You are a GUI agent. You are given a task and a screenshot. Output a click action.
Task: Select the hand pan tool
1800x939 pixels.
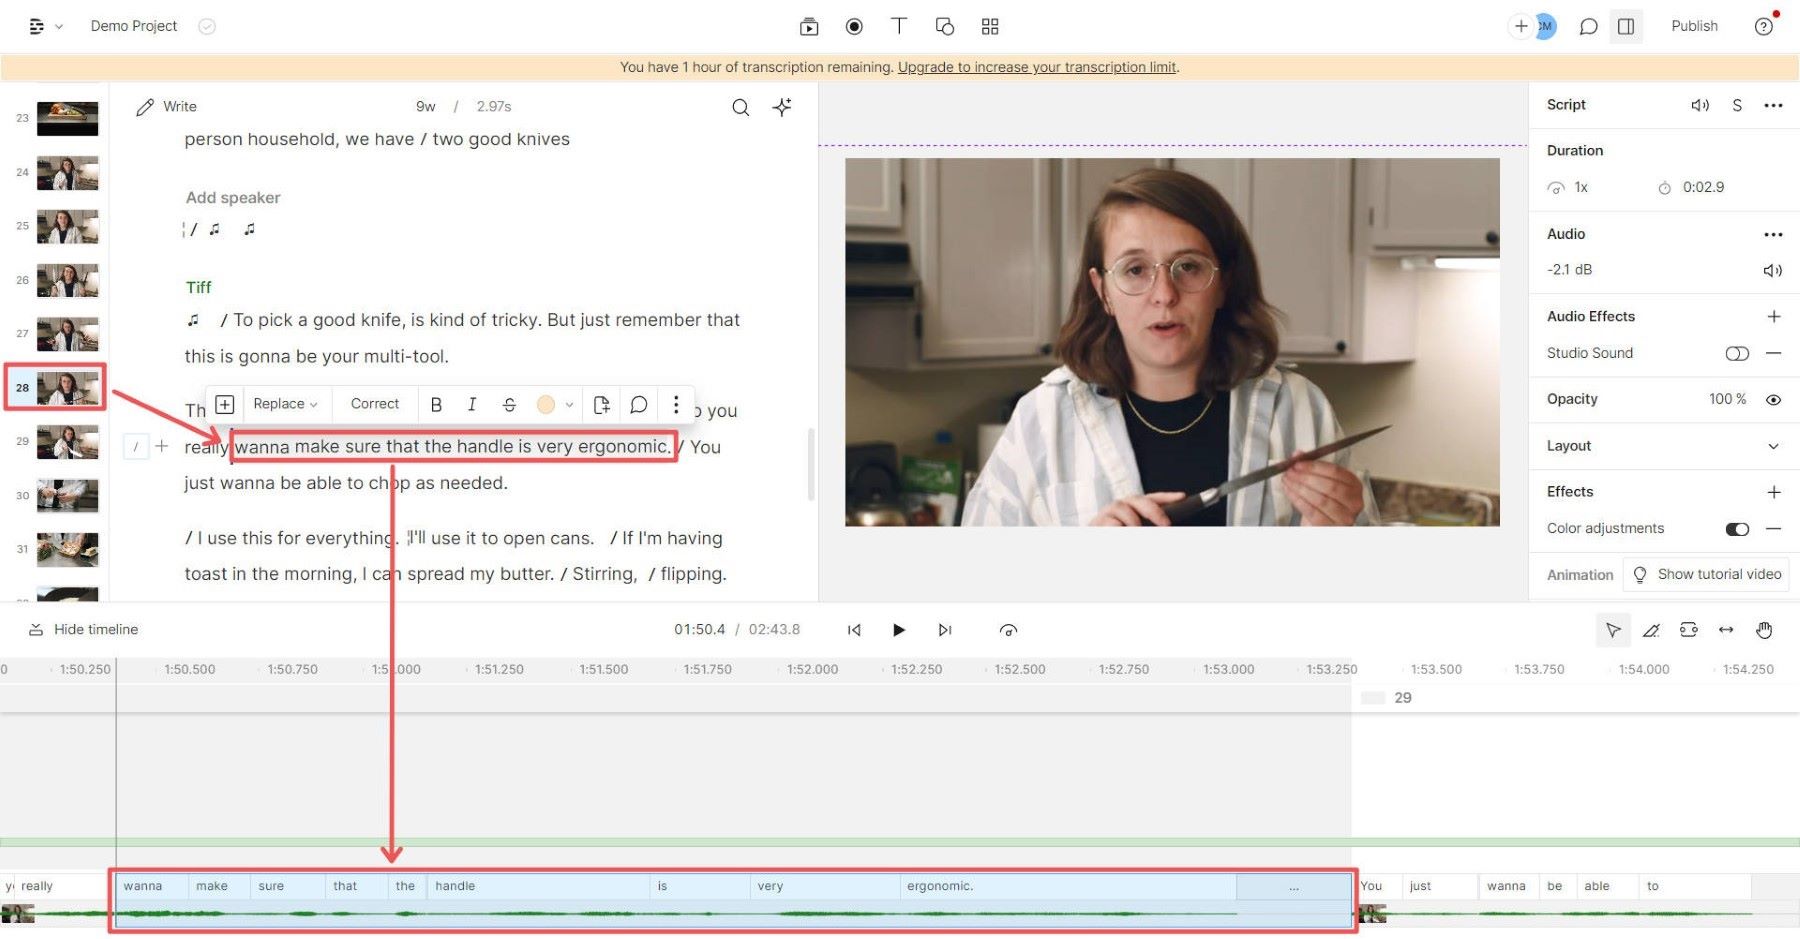point(1764,630)
